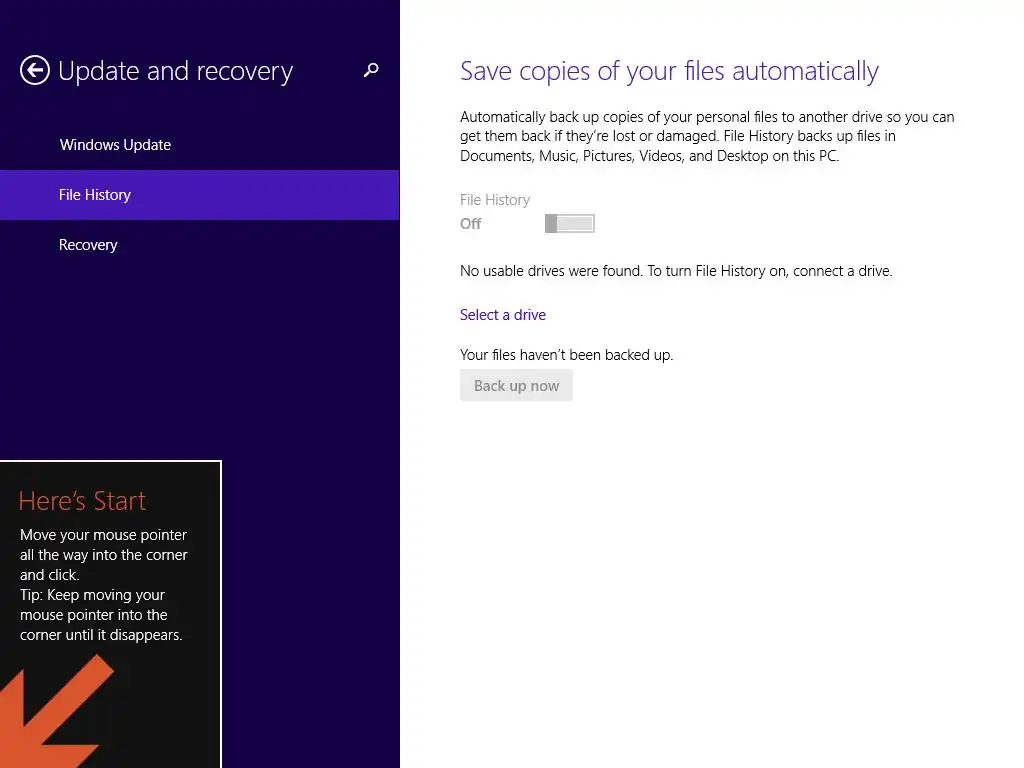Click the Select a drive link
This screenshot has height=768, width=1024.
point(502,315)
